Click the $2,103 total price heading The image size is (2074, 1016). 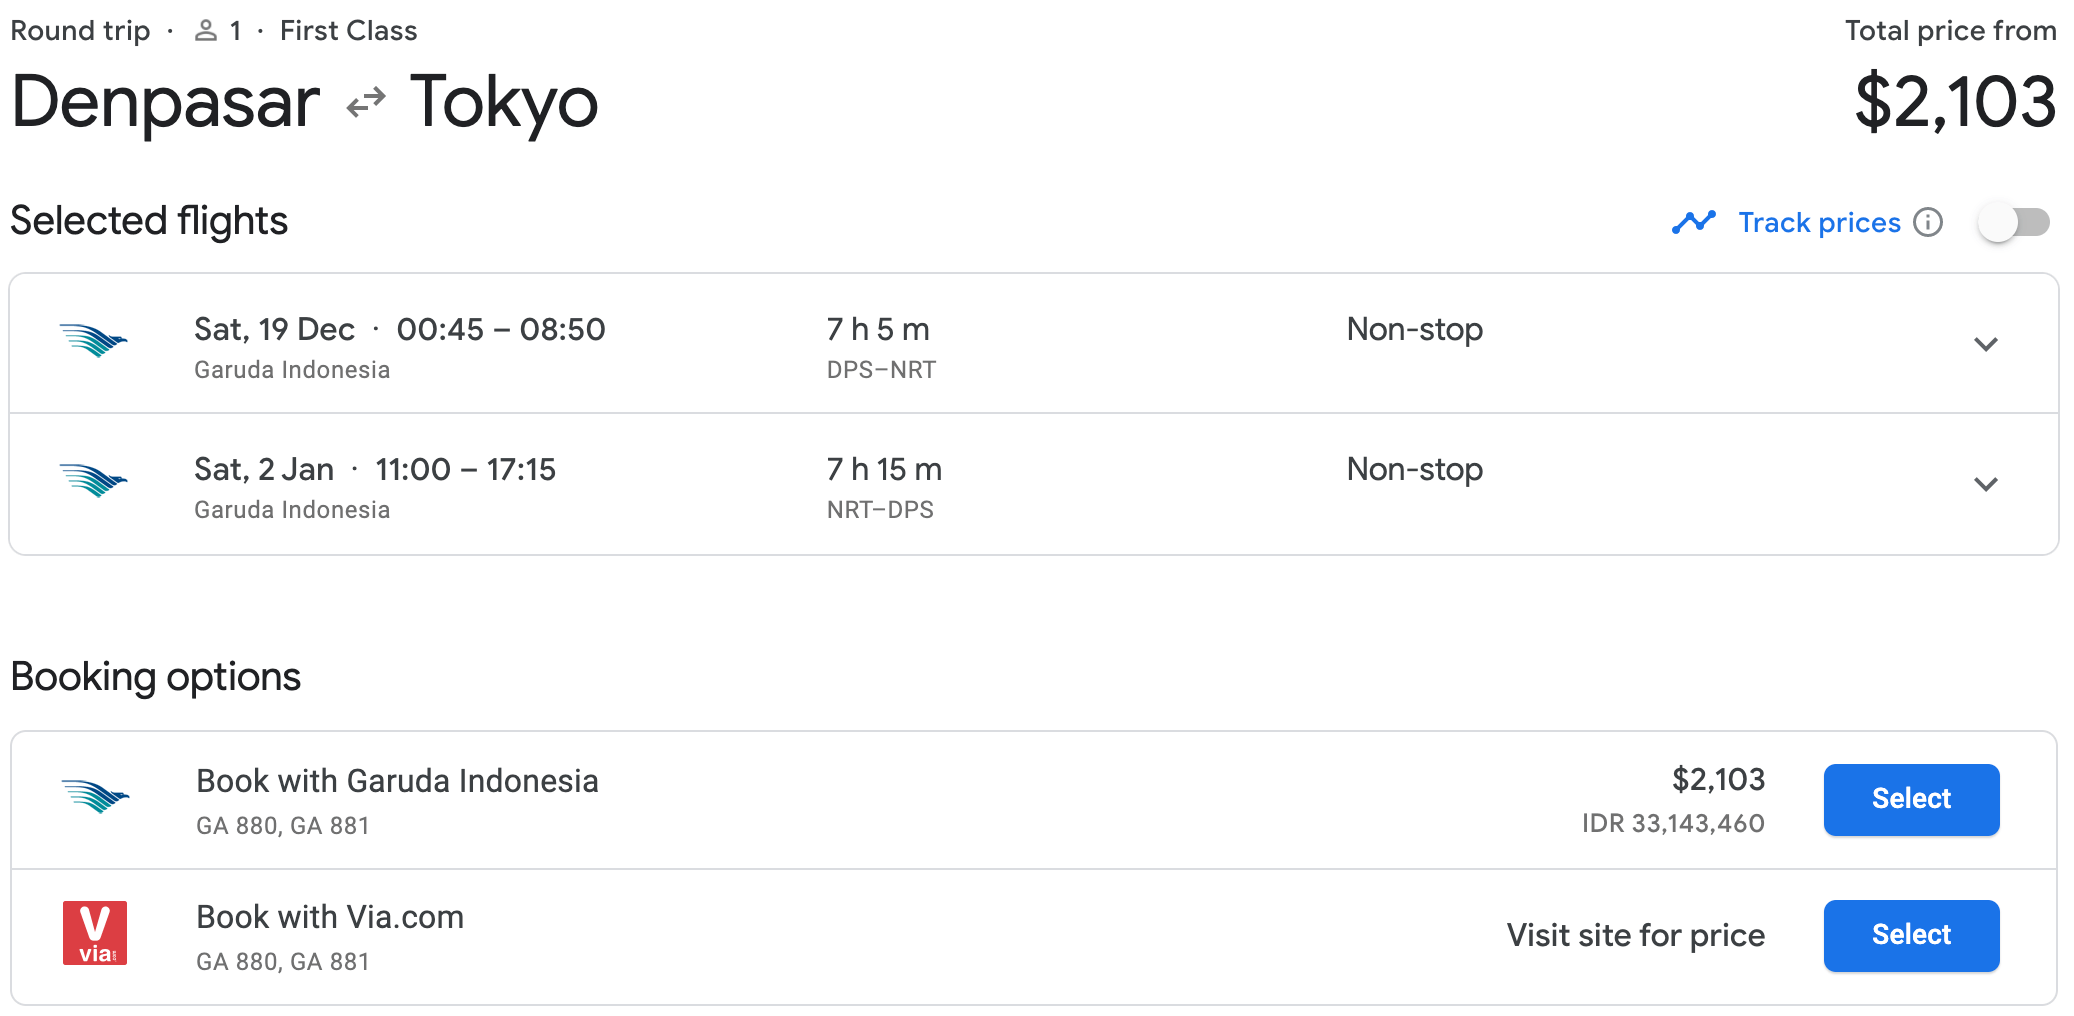click(1954, 102)
